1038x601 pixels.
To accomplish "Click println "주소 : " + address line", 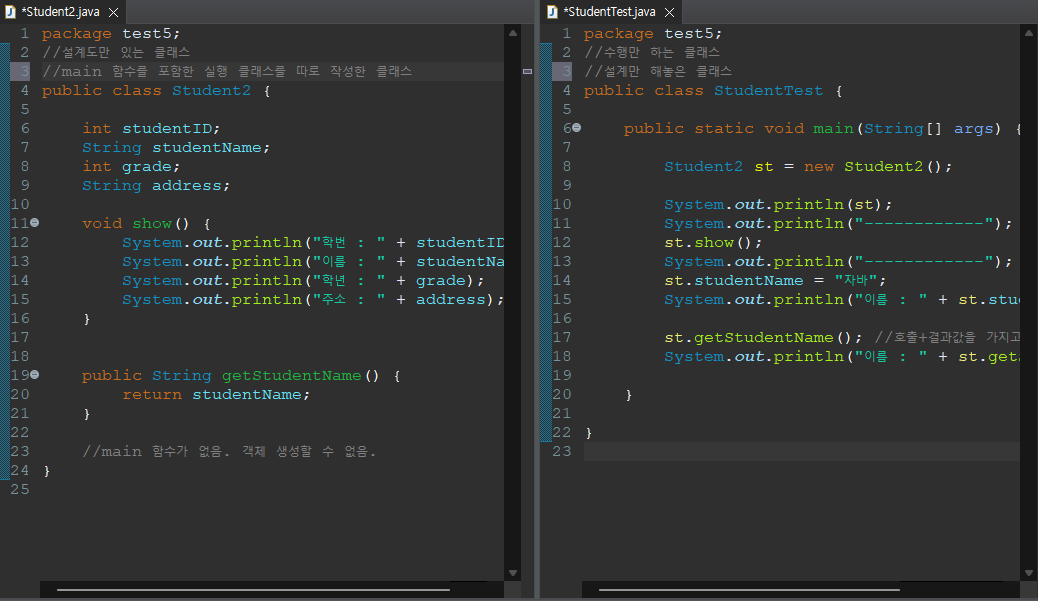I will tap(312, 300).
